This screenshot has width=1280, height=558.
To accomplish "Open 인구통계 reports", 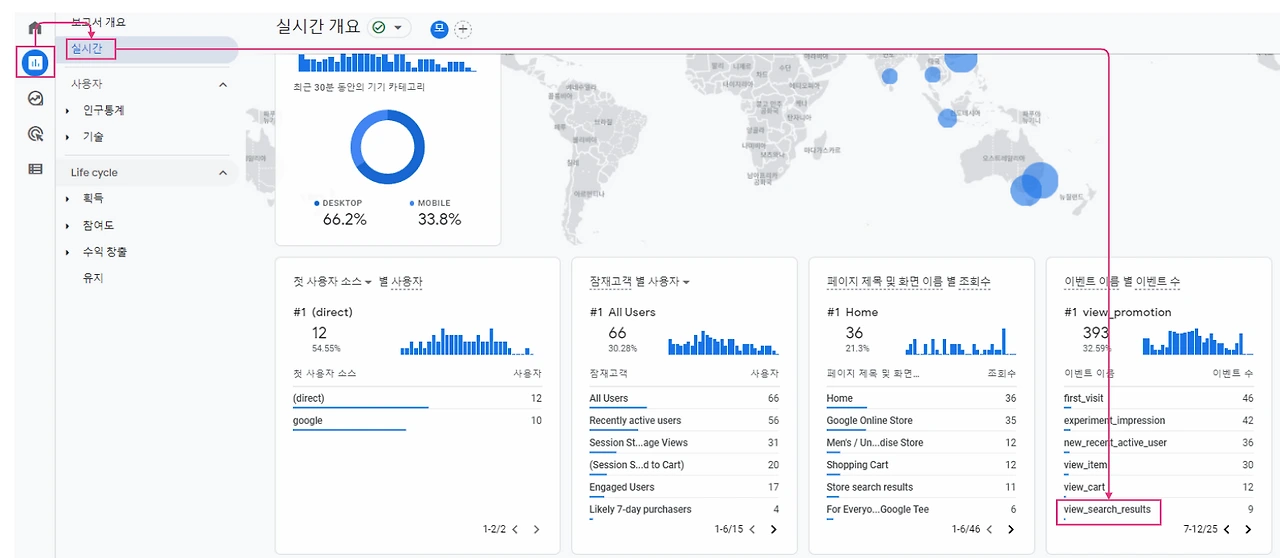I will (104, 111).
